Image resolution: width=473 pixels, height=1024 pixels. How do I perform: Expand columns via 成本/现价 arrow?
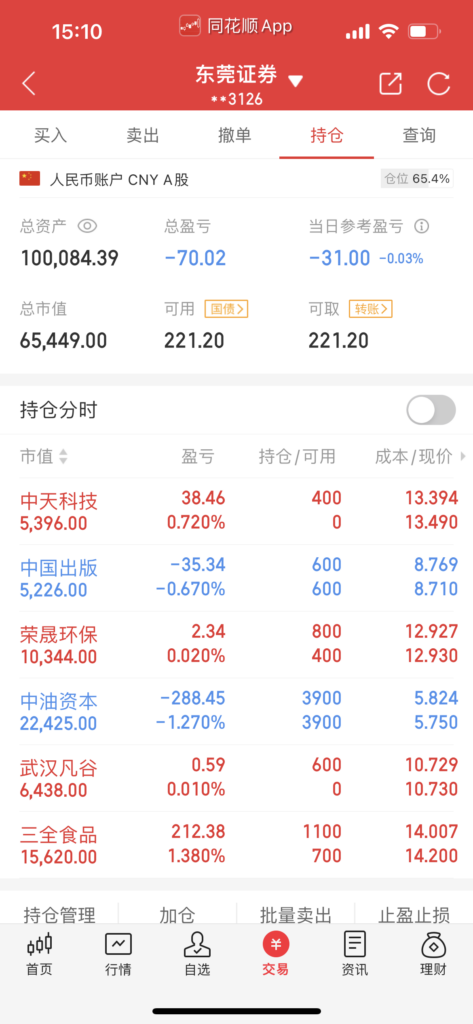(x=463, y=456)
